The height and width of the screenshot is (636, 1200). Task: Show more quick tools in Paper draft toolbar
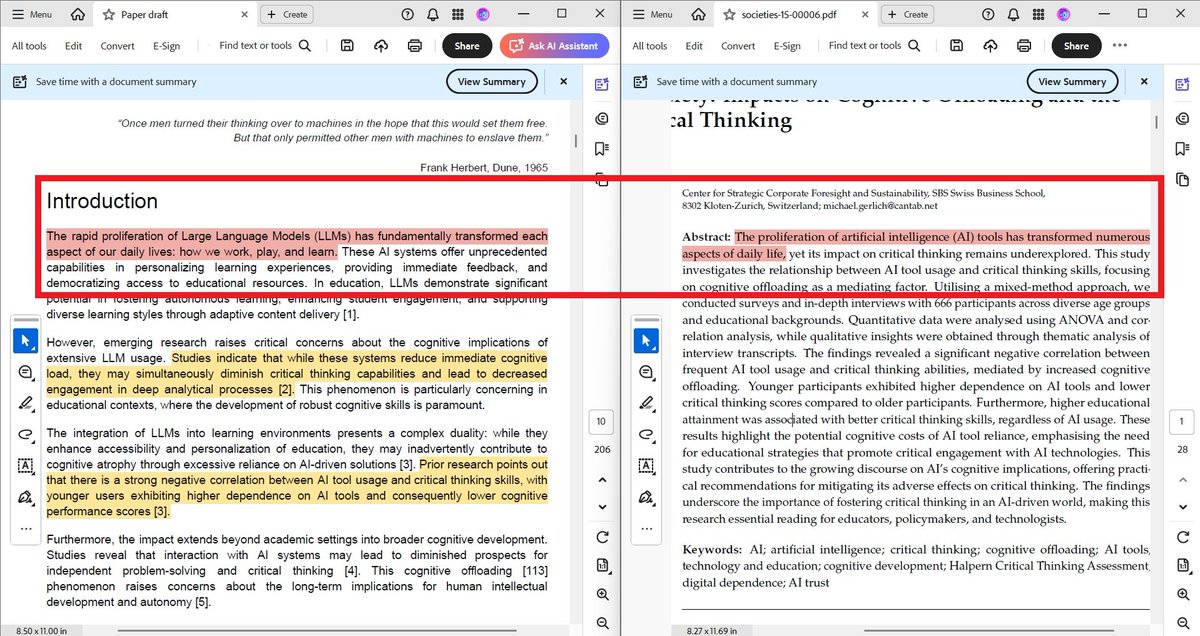pos(25,528)
